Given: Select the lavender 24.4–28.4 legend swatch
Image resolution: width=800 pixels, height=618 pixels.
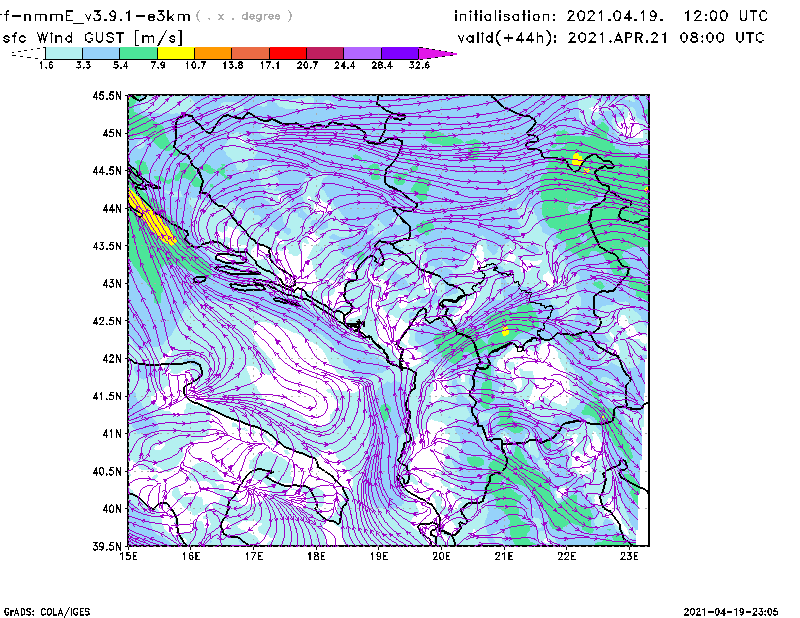Looking at the screenshot, I should [363, 53].
